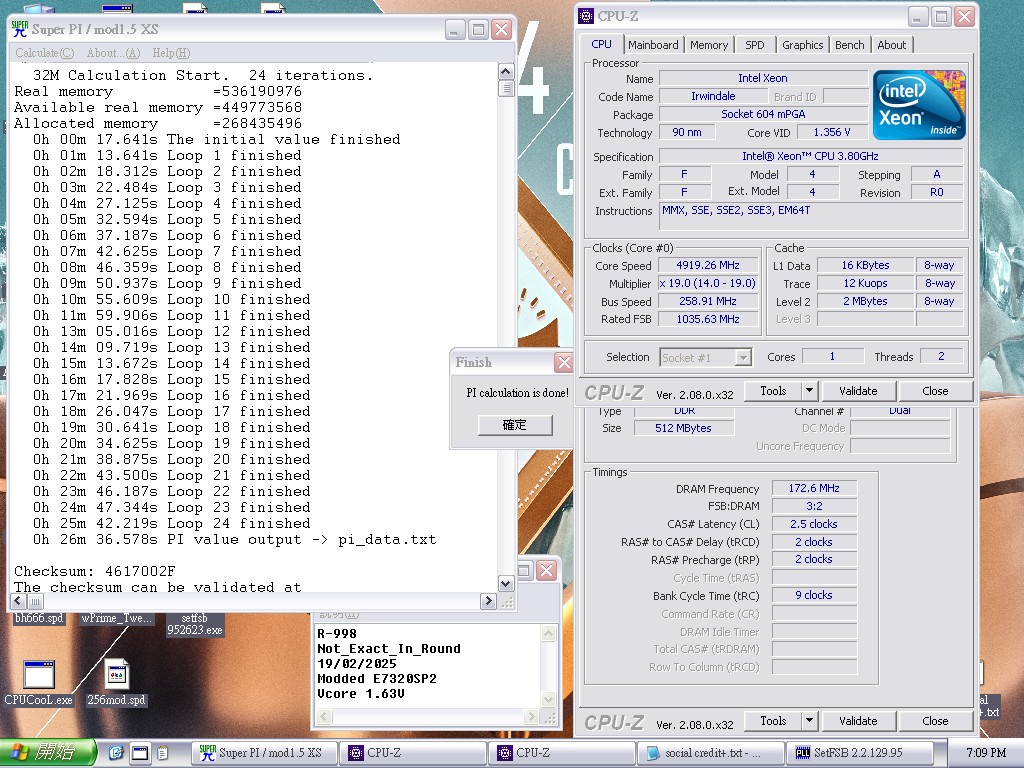
Task: Click the notepad vertical scrollbar up arrow
Action: (549, 633)
